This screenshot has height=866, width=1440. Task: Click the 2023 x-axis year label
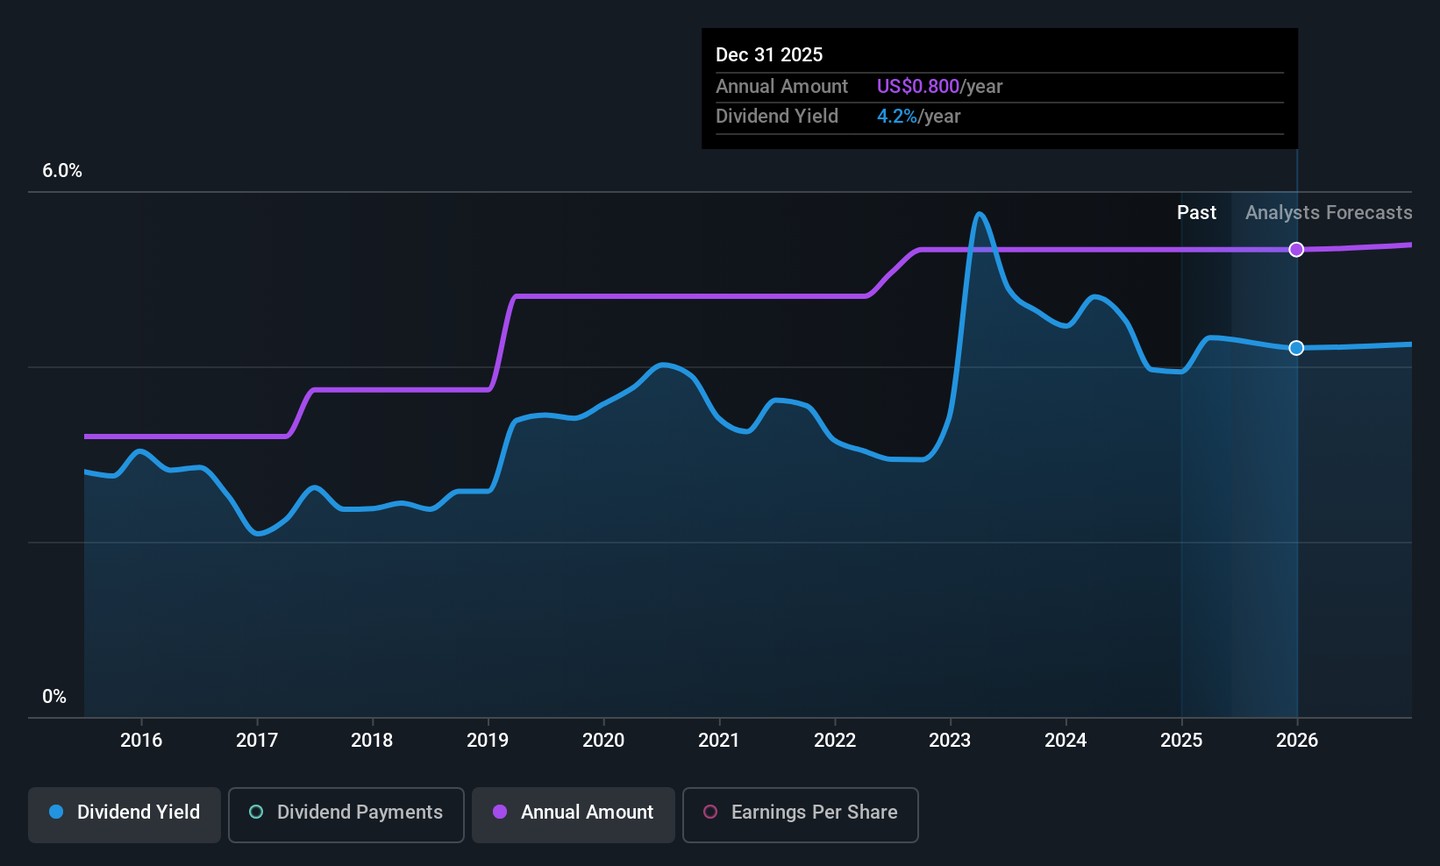tap(950, 740)
